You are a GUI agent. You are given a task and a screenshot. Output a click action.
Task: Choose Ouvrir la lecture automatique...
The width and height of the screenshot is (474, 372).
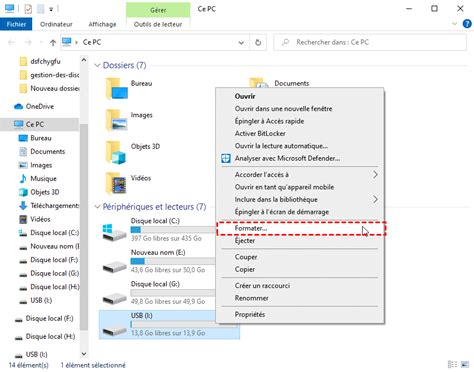coord(300,146)
